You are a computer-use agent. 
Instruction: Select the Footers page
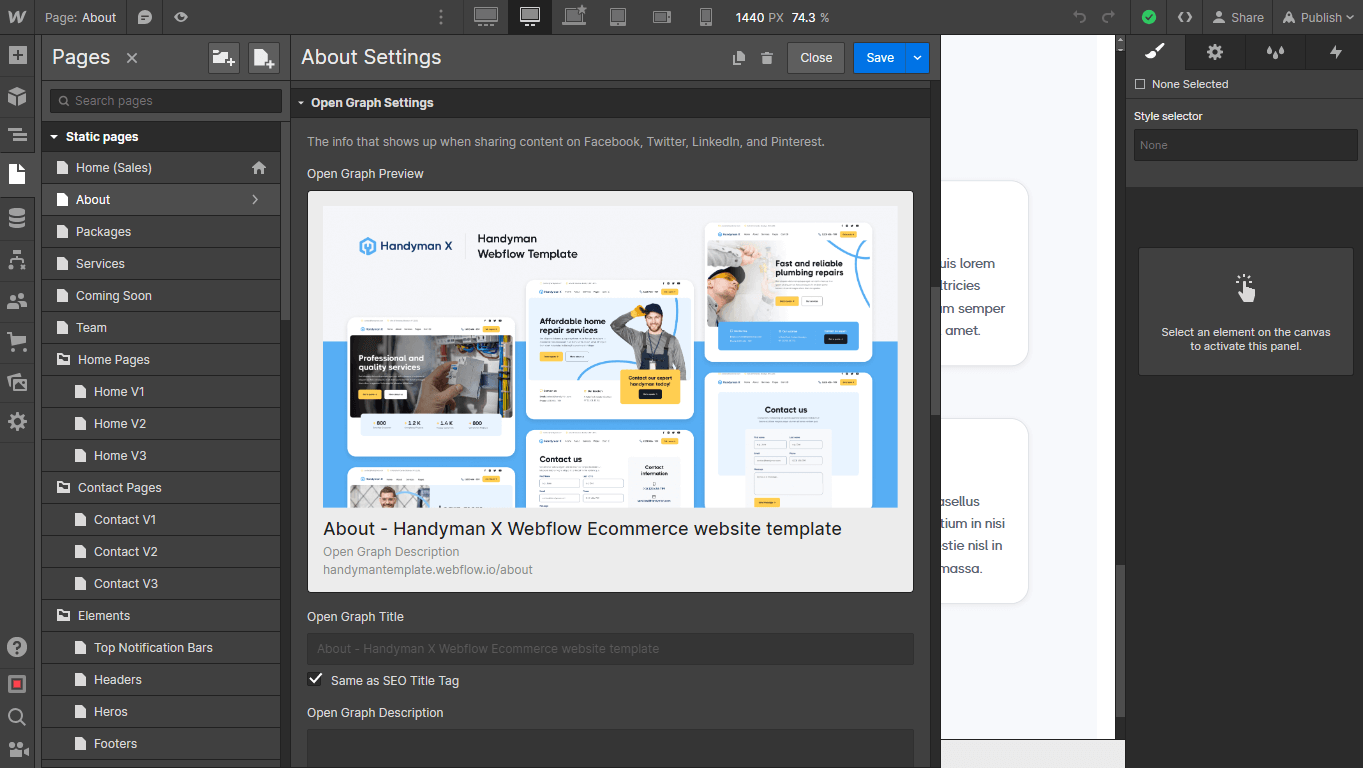pos(161,744)
